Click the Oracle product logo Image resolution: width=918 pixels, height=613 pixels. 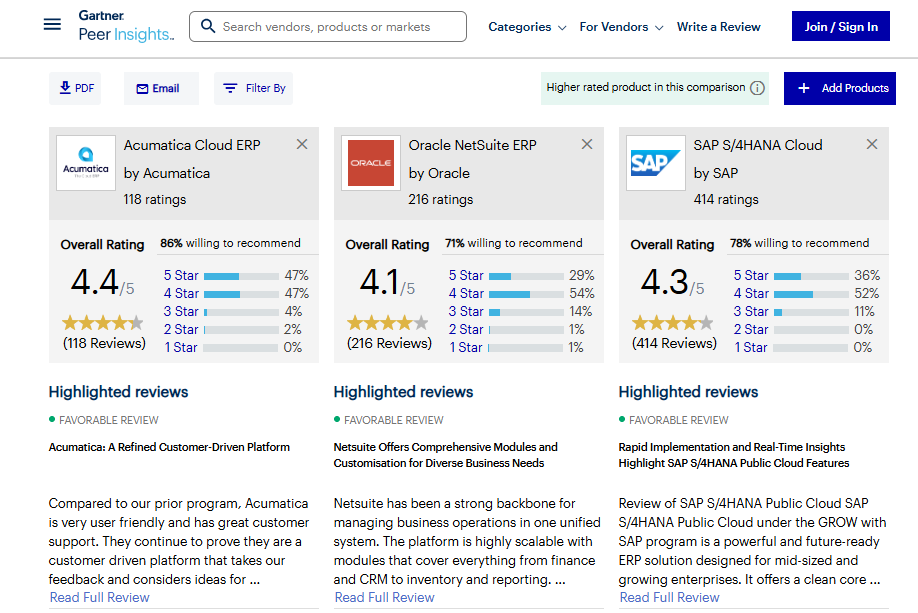[370, 163]
